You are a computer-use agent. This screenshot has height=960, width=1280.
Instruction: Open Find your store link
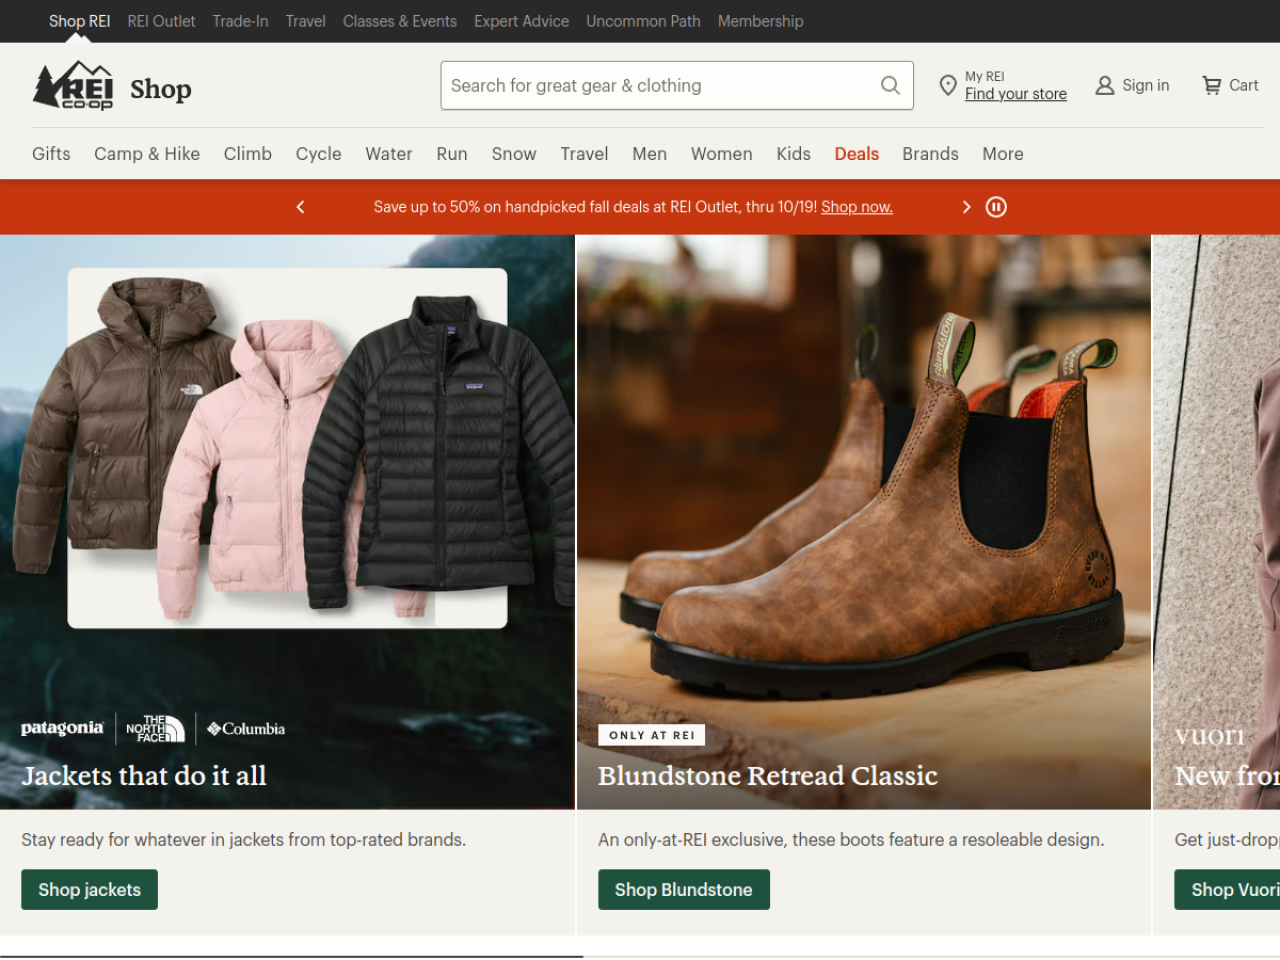pyautogui.click(x=1016, y=94)
